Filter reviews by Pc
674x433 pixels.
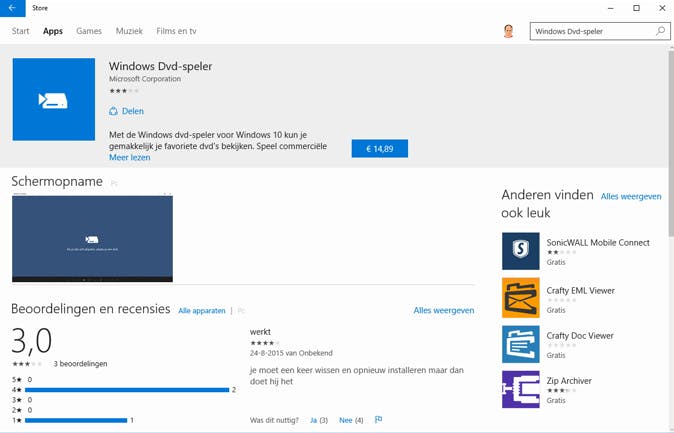point(241,310)
